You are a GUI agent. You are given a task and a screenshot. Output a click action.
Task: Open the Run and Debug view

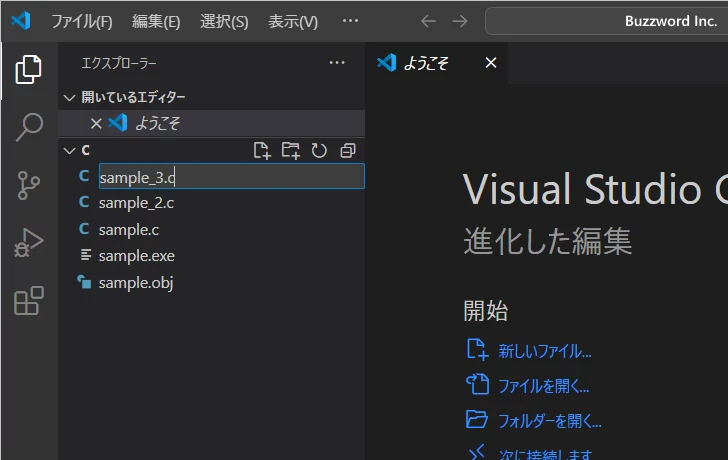(x=28, y=243)
